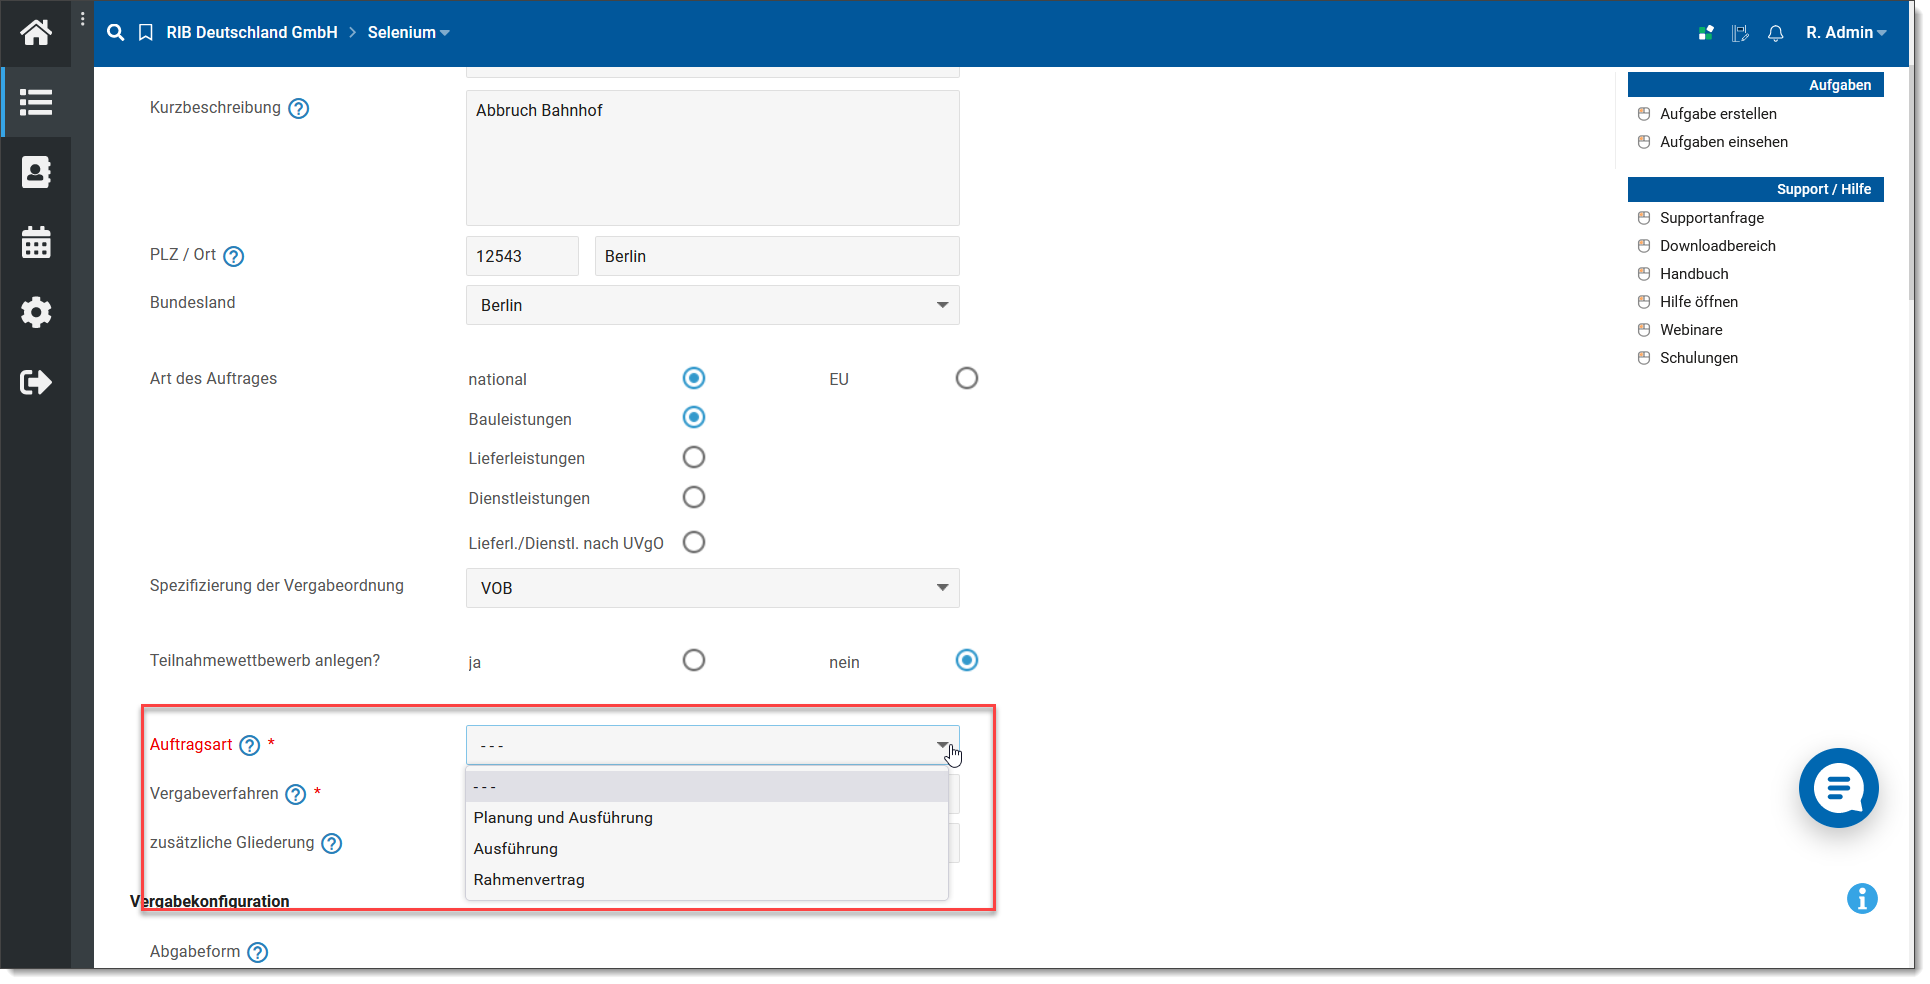1930x984 pixels.
Task: Select Dienstleistungen radio button
Action: click(x=694, y=497)
